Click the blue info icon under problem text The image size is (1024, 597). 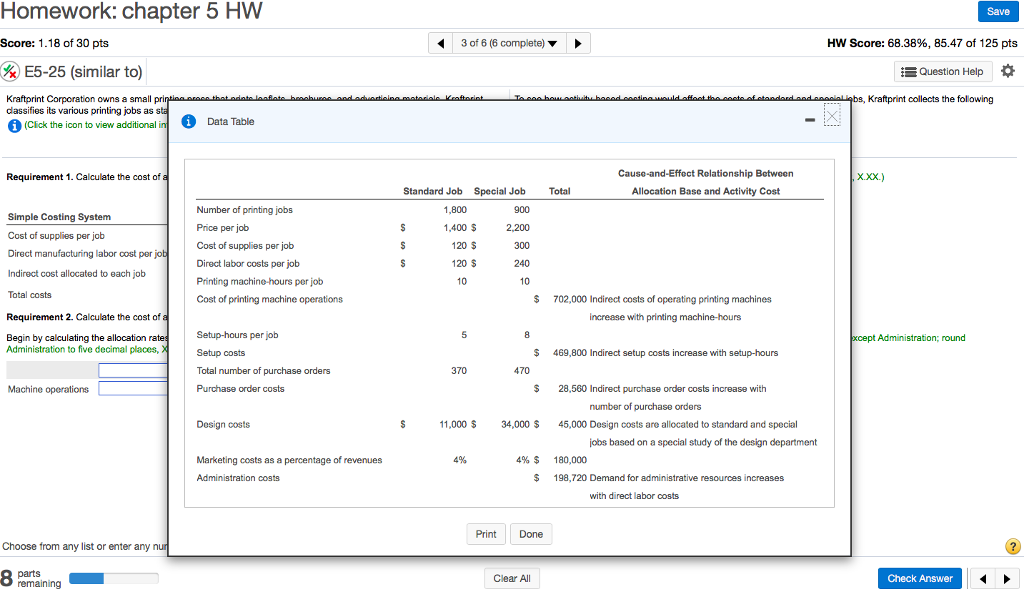[x=13, y=123]
